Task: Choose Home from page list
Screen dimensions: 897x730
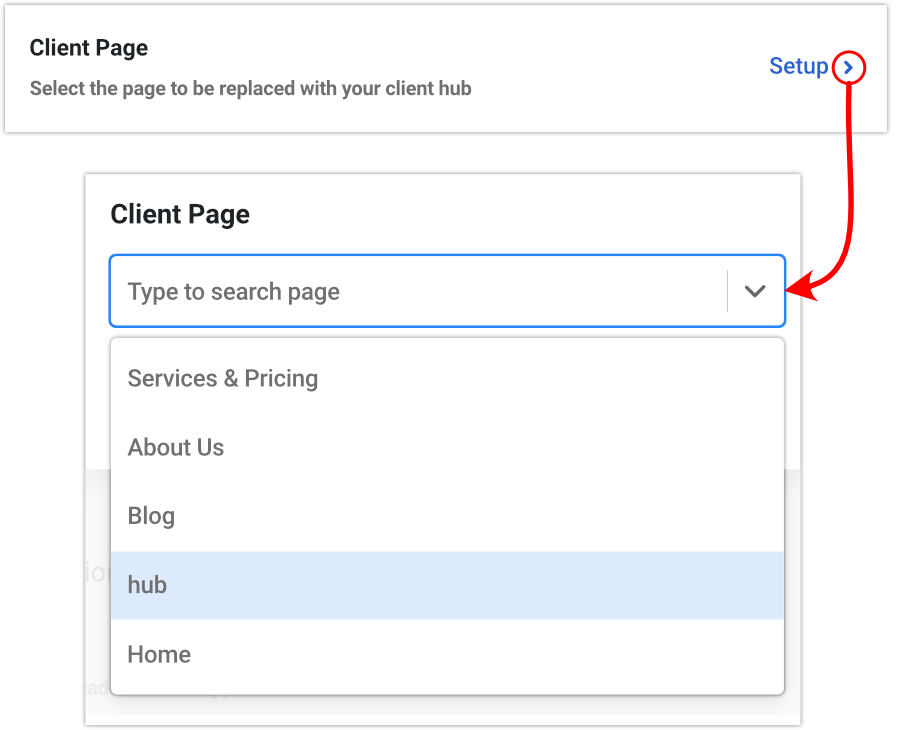Action: pos(447,654)
